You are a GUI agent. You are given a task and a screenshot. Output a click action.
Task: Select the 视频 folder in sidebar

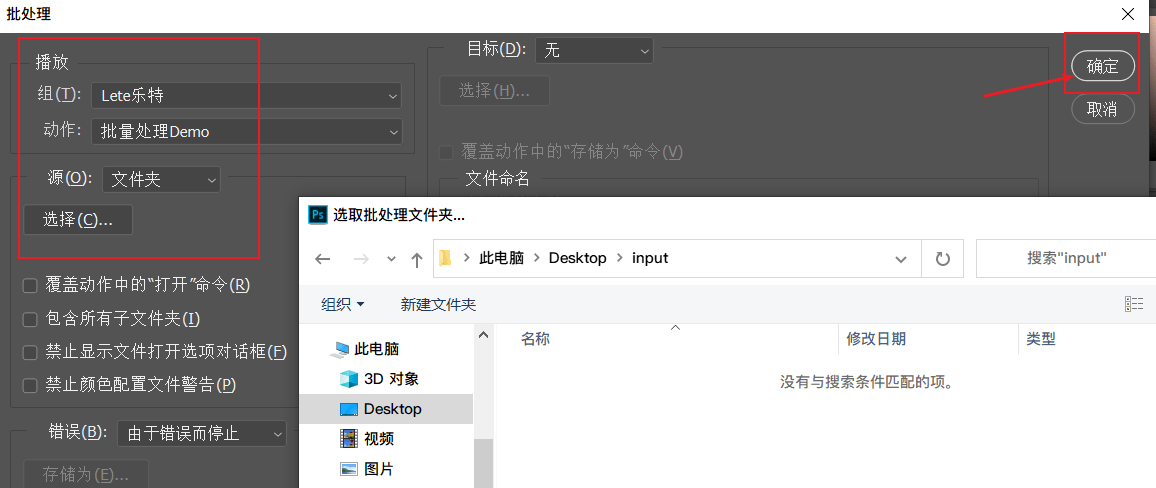click(x=378, y=439)
